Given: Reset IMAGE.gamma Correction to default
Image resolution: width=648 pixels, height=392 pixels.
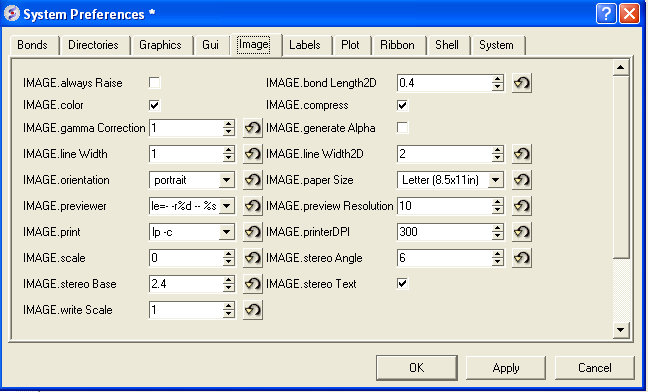Looking at the screenshot, I should coord(253,128).
